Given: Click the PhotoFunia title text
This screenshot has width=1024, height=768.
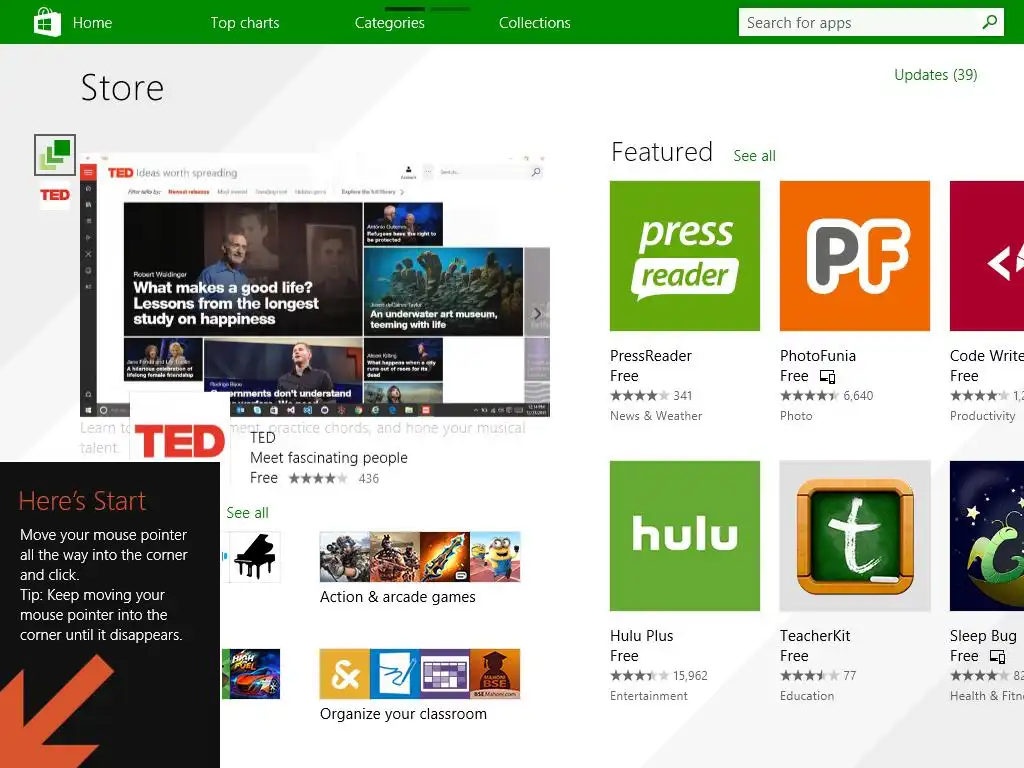Looking at the screenshot, I should 818,356.
